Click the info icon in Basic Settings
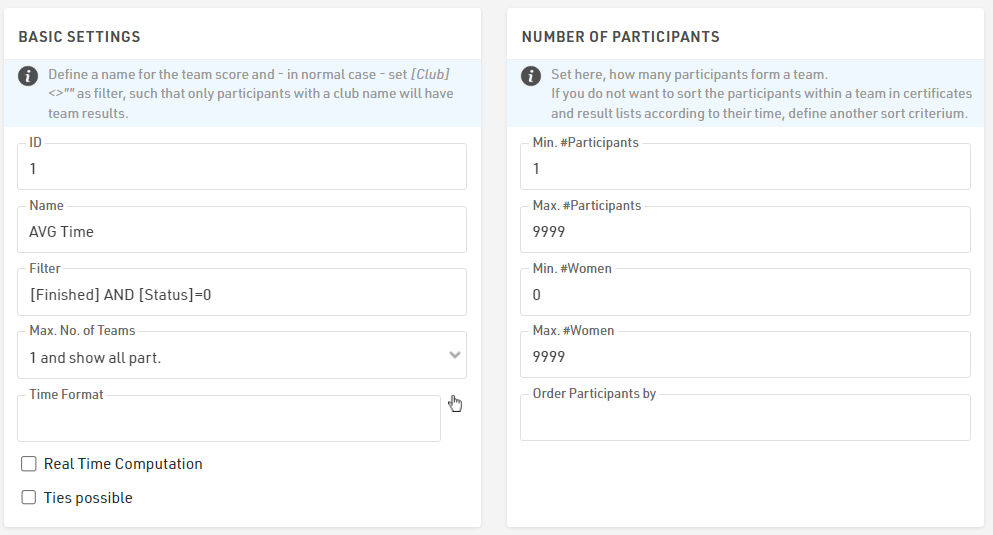The width and height of the screenshot is (993, 535). pos(29,76)
